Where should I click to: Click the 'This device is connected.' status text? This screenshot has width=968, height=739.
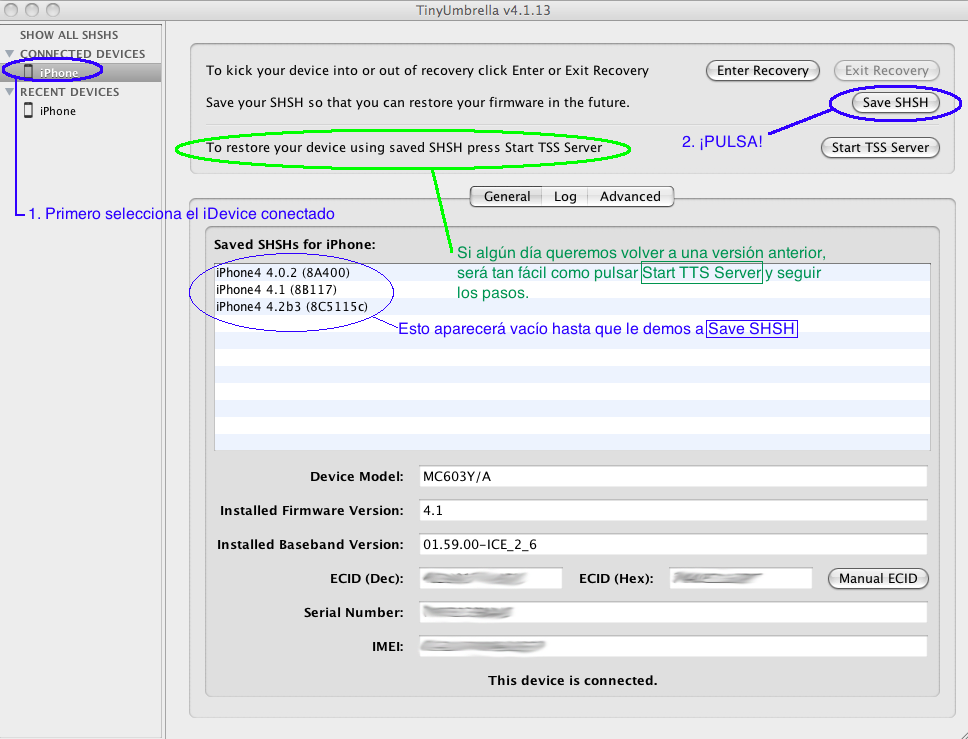[x=572, y=680]
